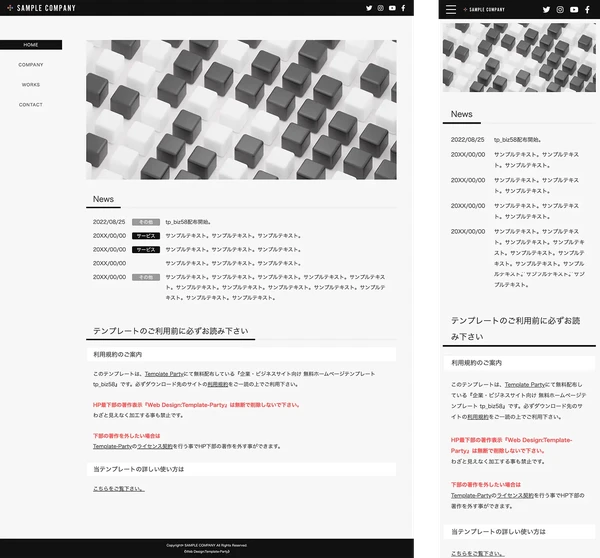Viewport: 600px width, 558px height.
Task: Open ライセンス契約 link in desktop view
Action: click(155, 446)
